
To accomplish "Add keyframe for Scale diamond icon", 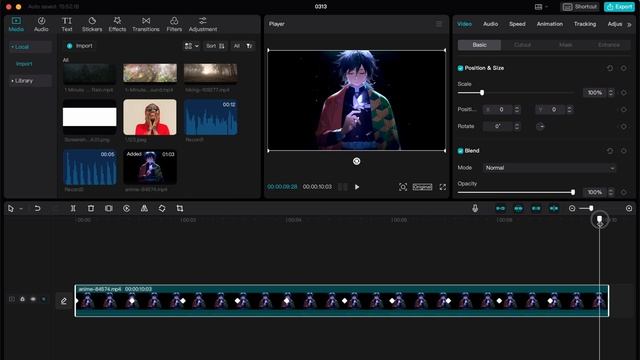I will (624, 93).
